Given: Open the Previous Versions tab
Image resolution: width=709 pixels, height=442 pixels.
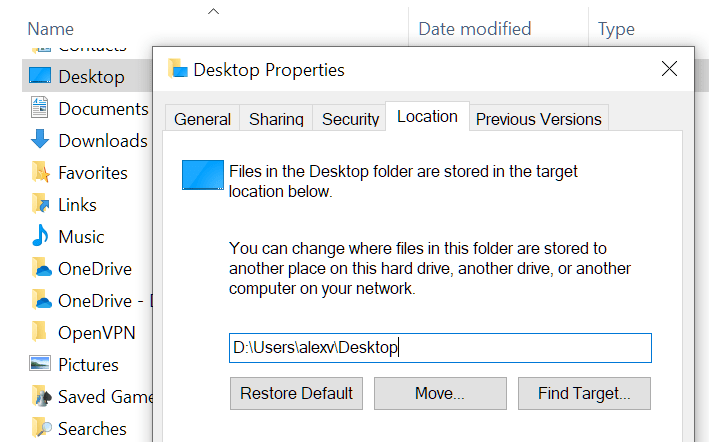Looking at the screenshot, I should tap(538, 119).
